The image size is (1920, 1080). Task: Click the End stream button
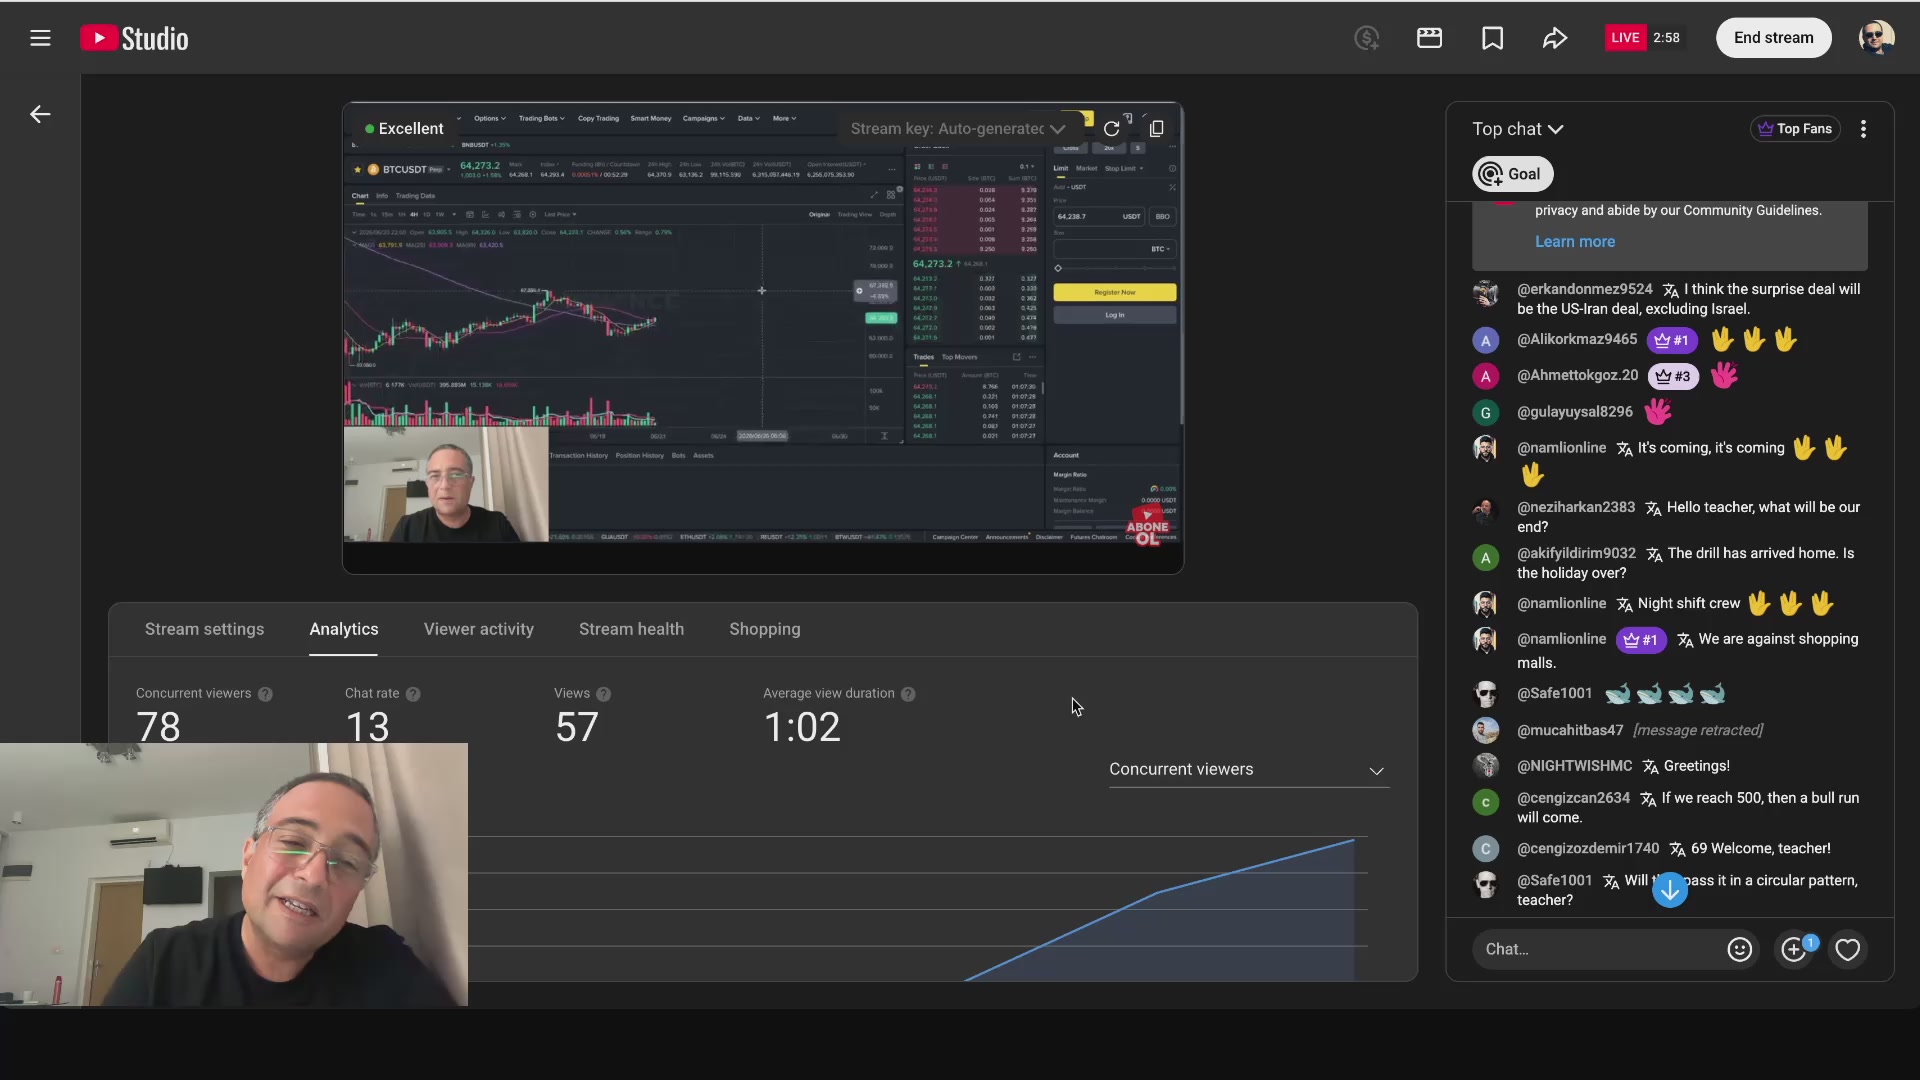point(1773,38)
